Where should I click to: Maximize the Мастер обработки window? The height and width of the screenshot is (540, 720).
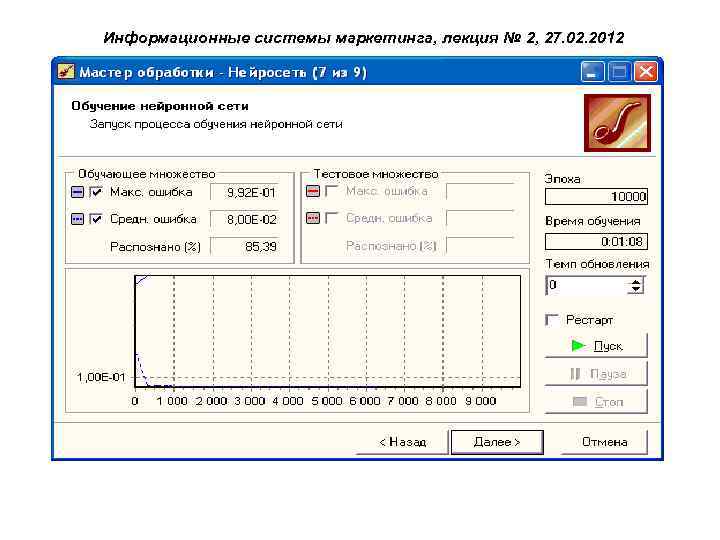click(619, 72)
